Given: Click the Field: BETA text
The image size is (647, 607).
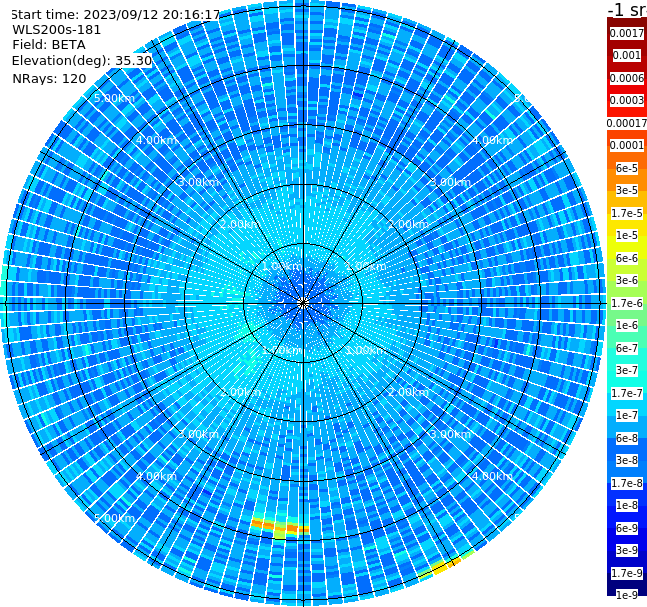Looking at the screenshot, I should (49, 45).
